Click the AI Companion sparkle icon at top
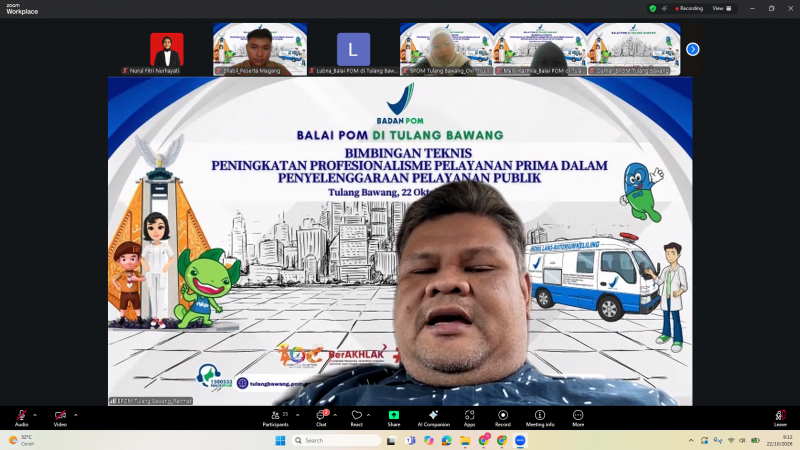 pyautogui.click(x=664, y=8)
